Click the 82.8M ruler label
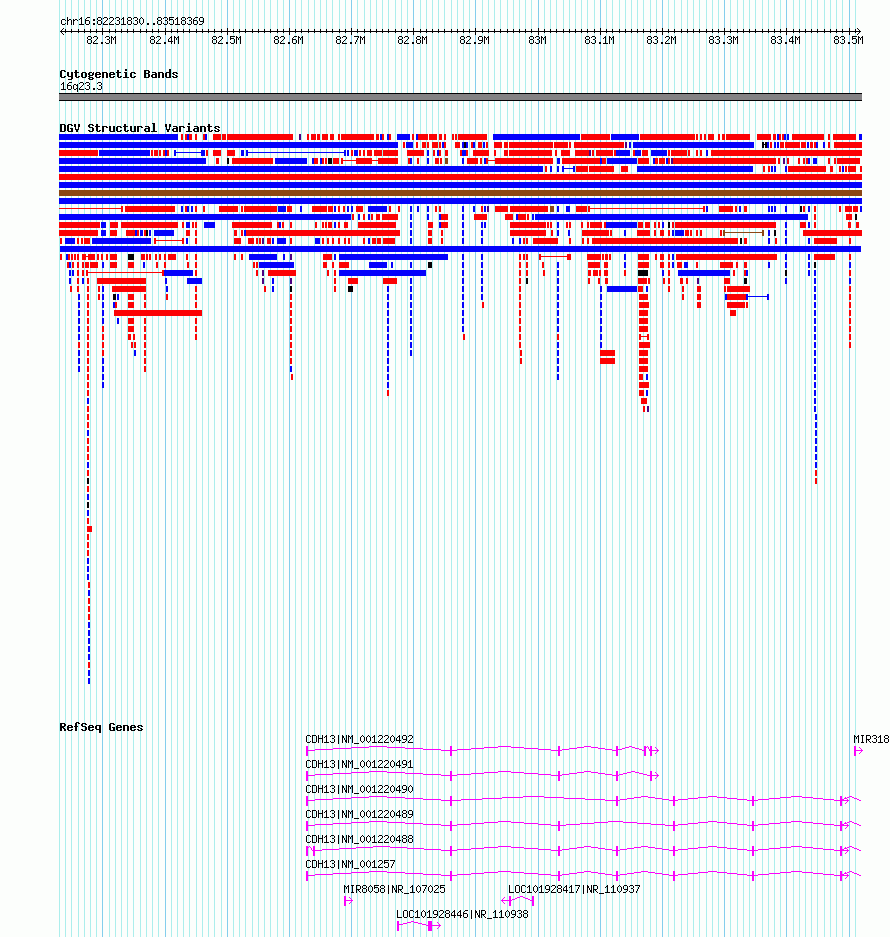The width and height of the screenshot is (890, 937). [x=412, y=40]
